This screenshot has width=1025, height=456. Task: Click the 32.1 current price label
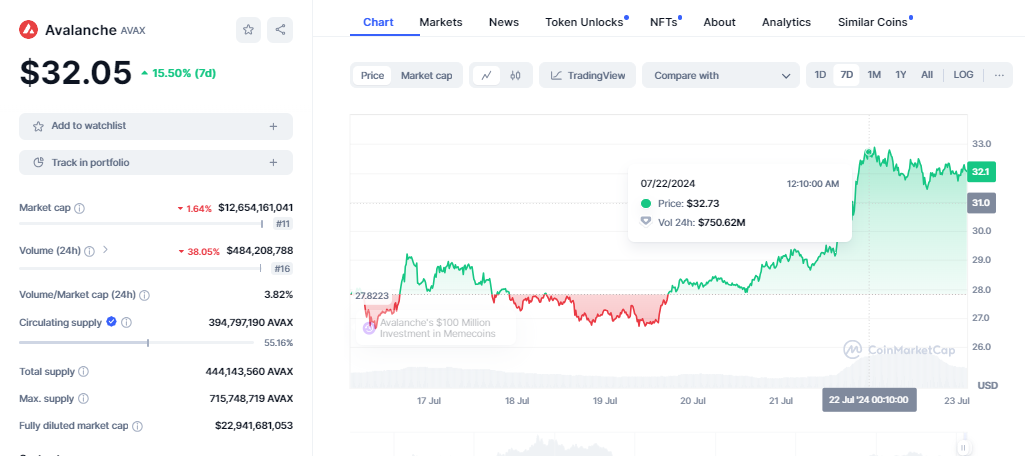point(981,172)
